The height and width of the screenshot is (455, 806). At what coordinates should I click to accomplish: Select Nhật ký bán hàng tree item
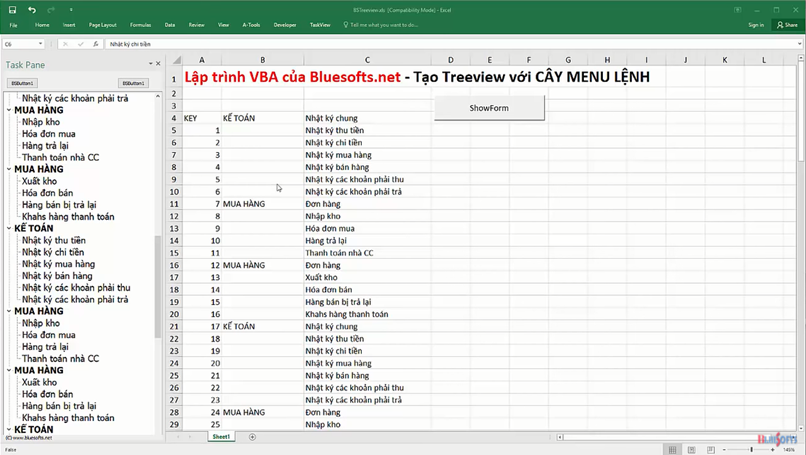[57, 276]
